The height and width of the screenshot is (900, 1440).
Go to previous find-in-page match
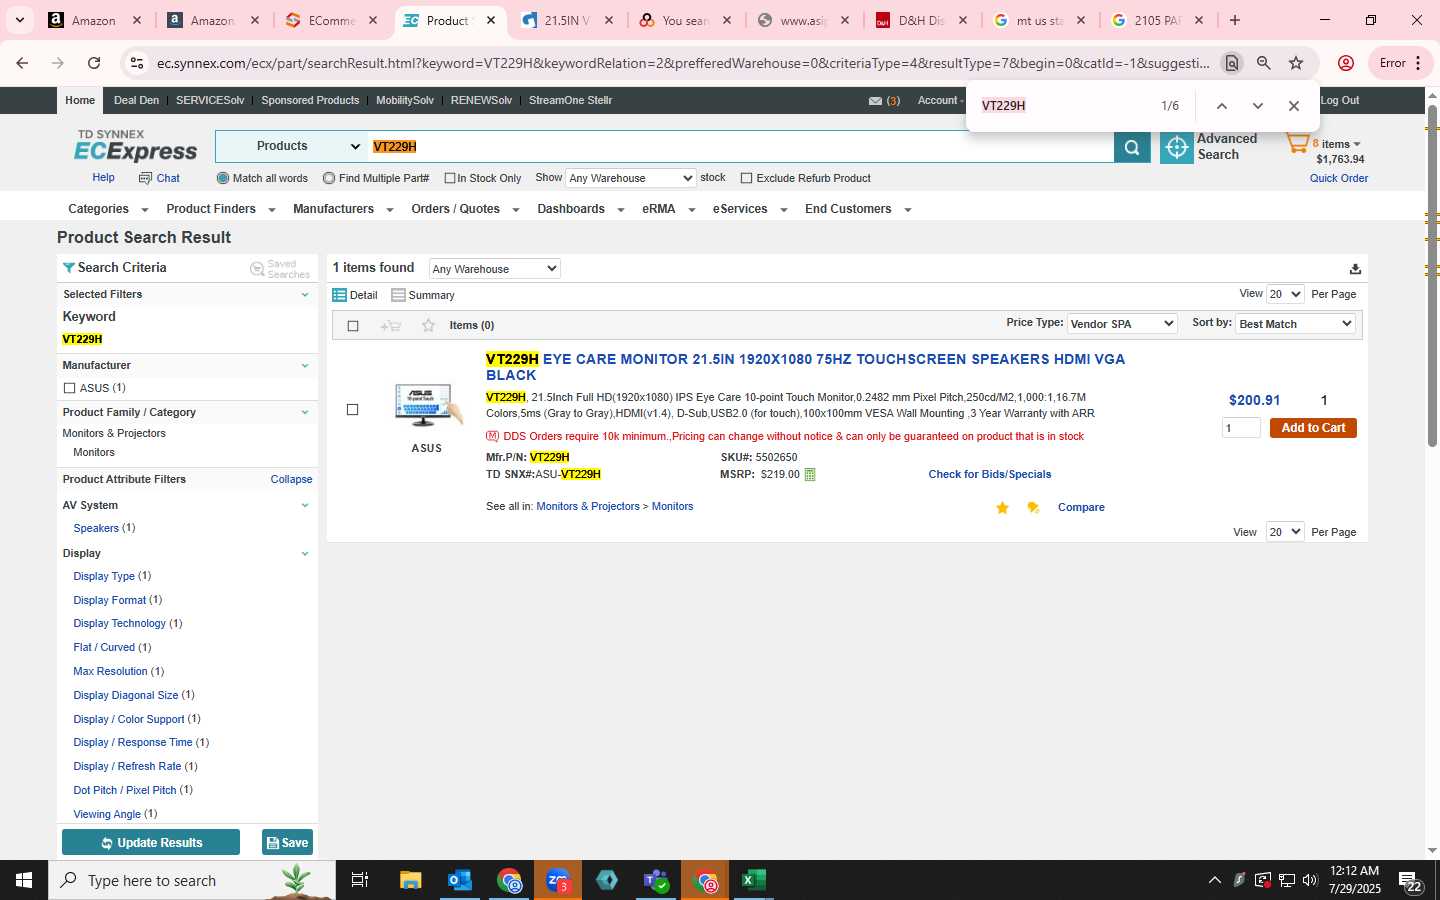click(x=1221, y=106)
